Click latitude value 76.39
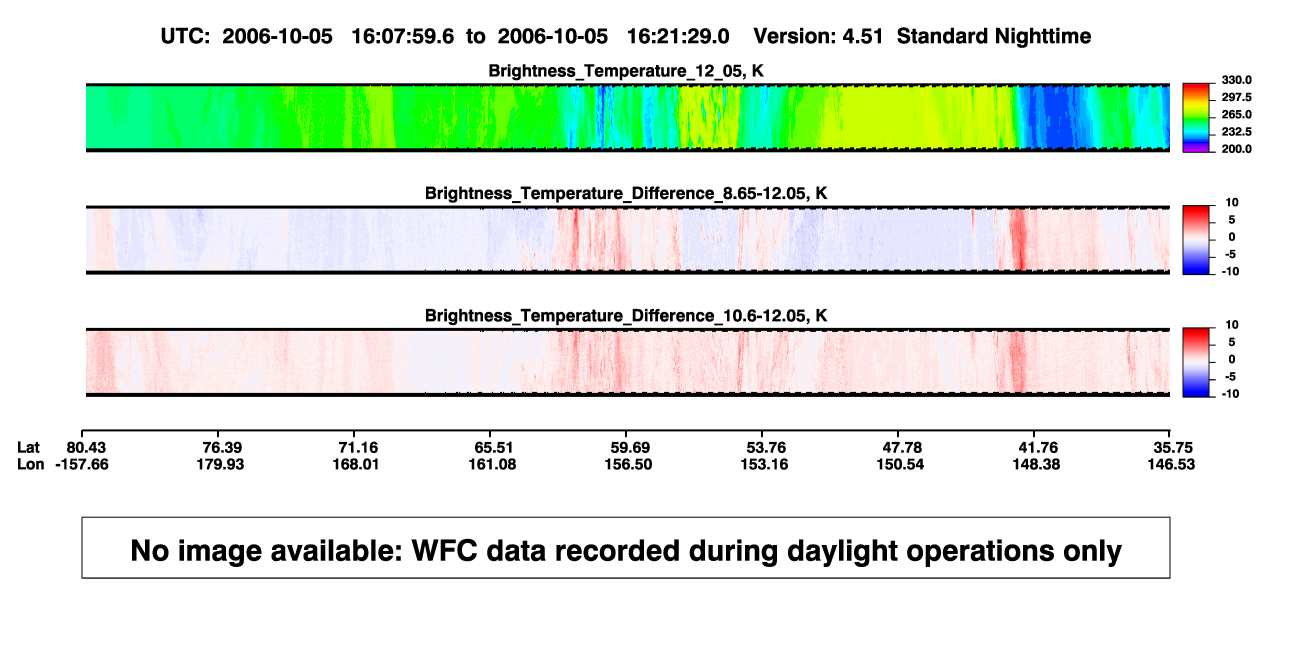1300x667 pixels. pos(222,446)
